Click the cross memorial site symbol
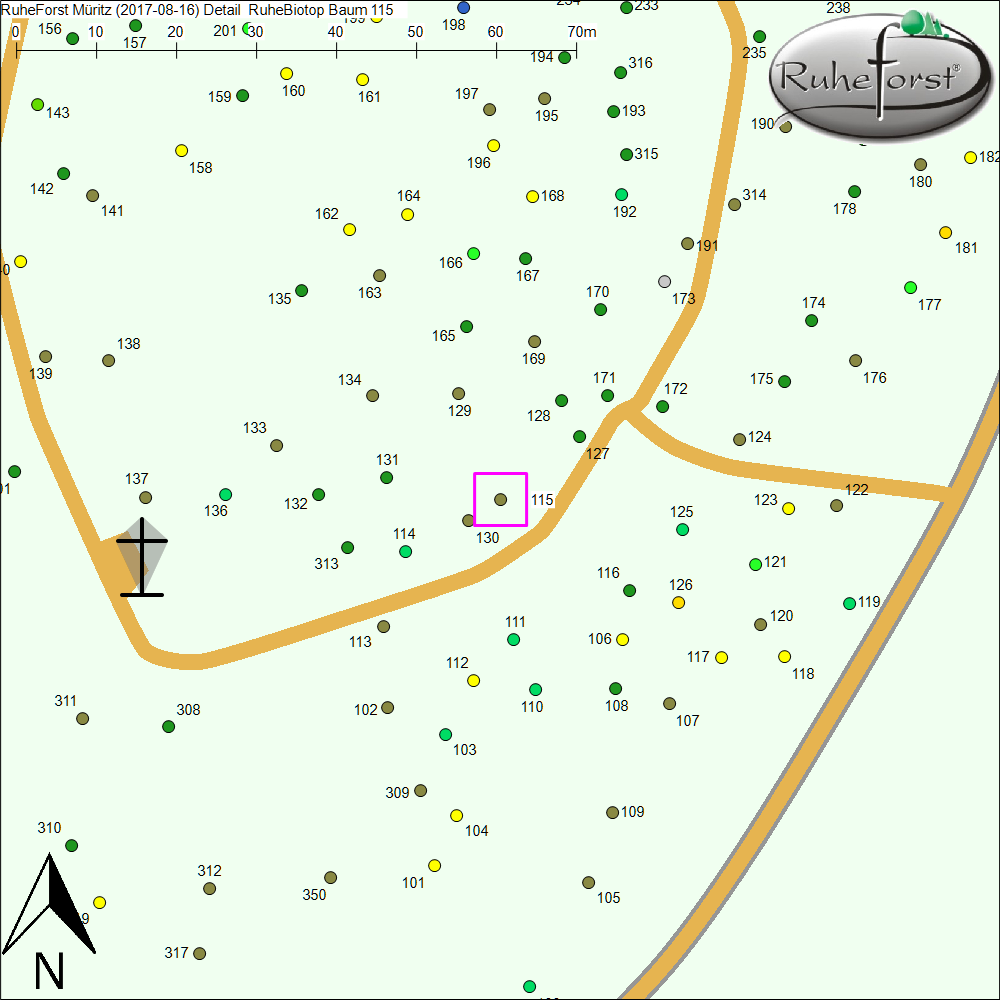1000x1000 pixels. (142, 557)
